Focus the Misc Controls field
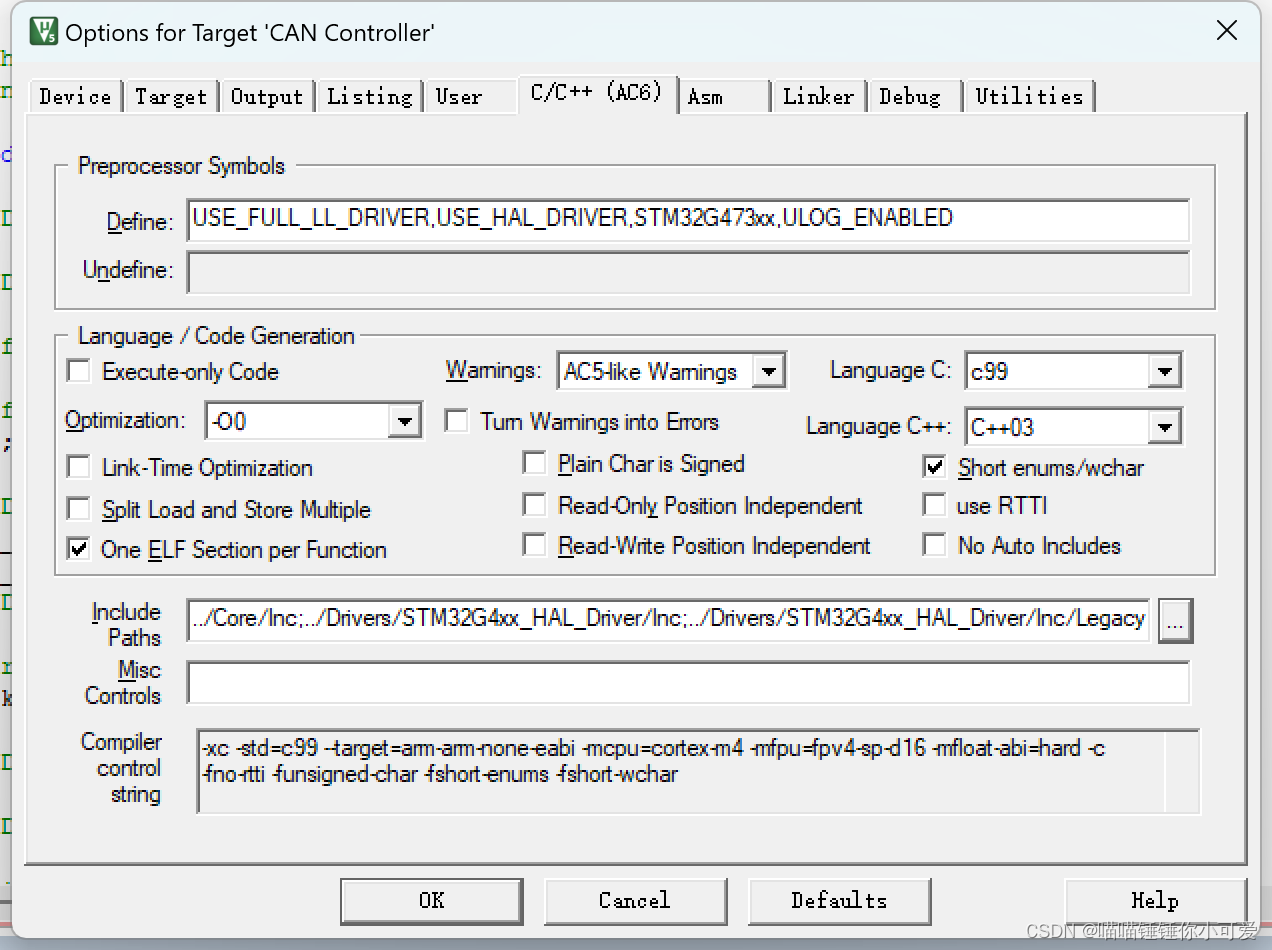The height and width of the screenshot is (950, 1272). [x=688, y=683]
